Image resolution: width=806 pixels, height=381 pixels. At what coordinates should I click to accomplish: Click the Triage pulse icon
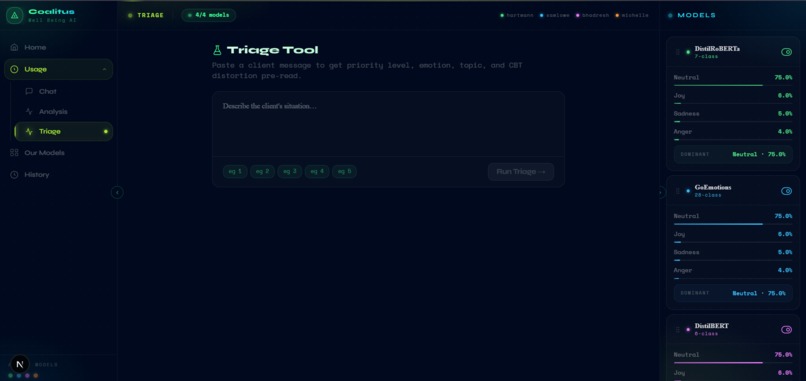(29, 132)
